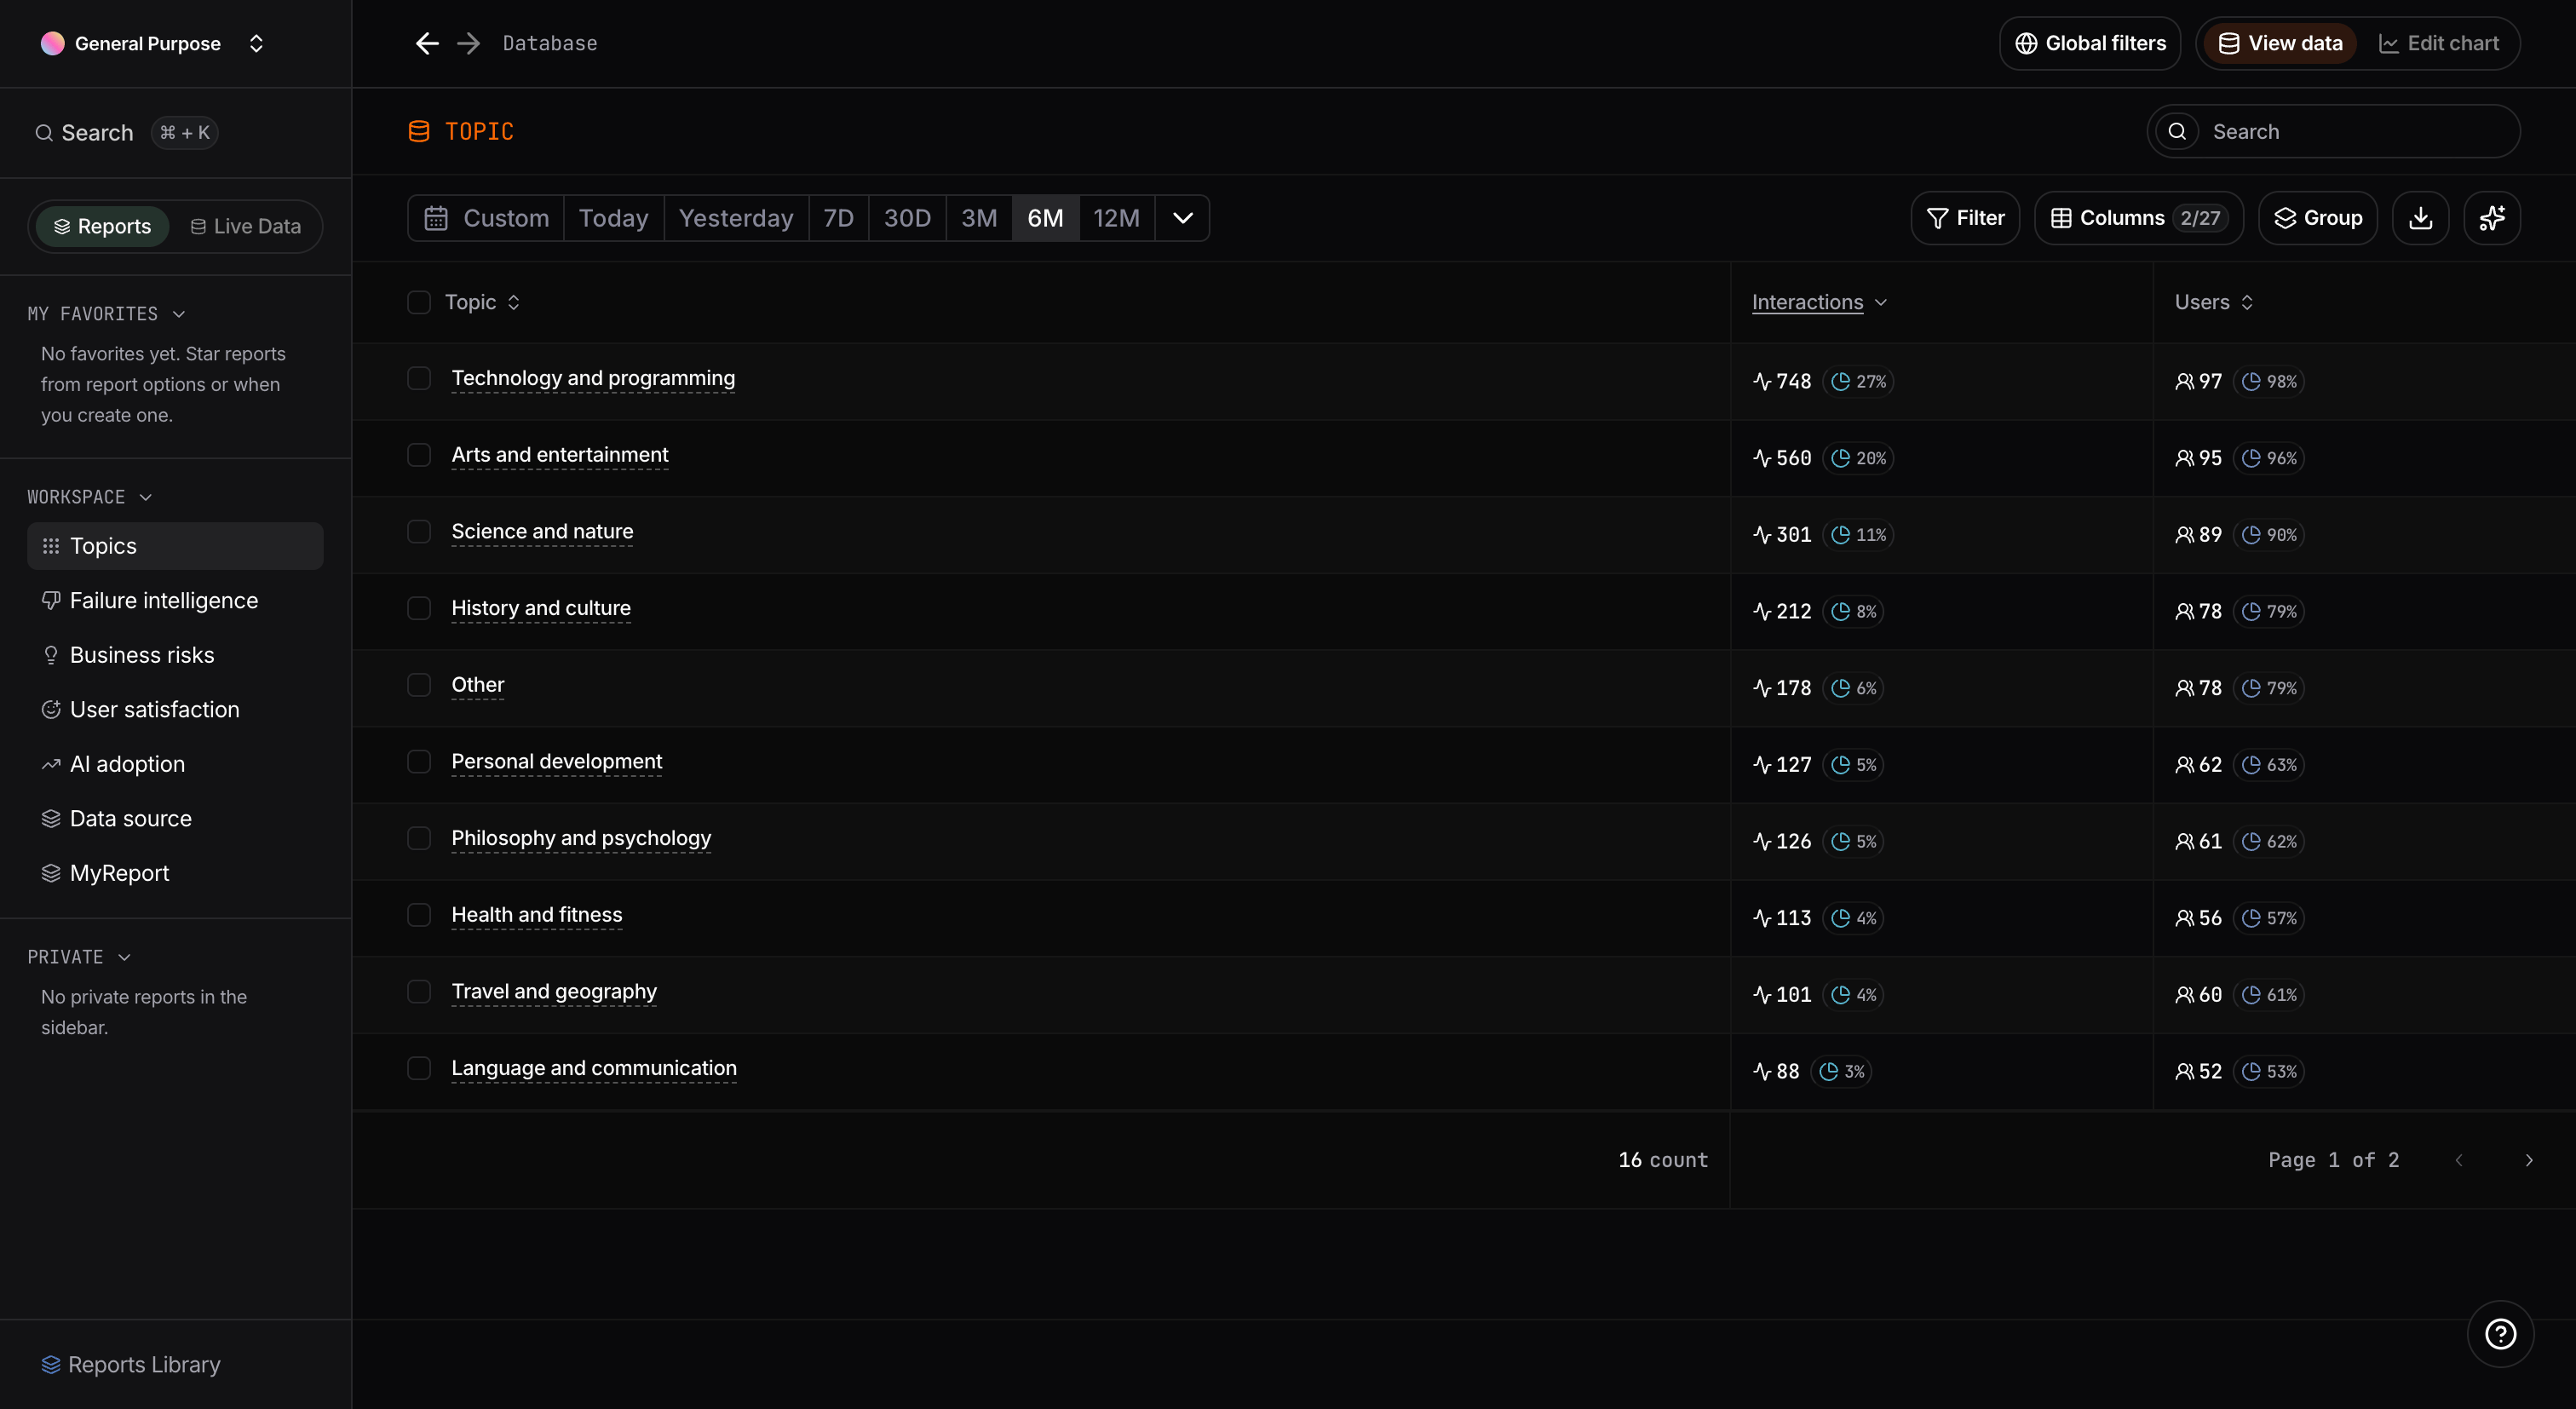Sort by Topic column header

(482, 302)
